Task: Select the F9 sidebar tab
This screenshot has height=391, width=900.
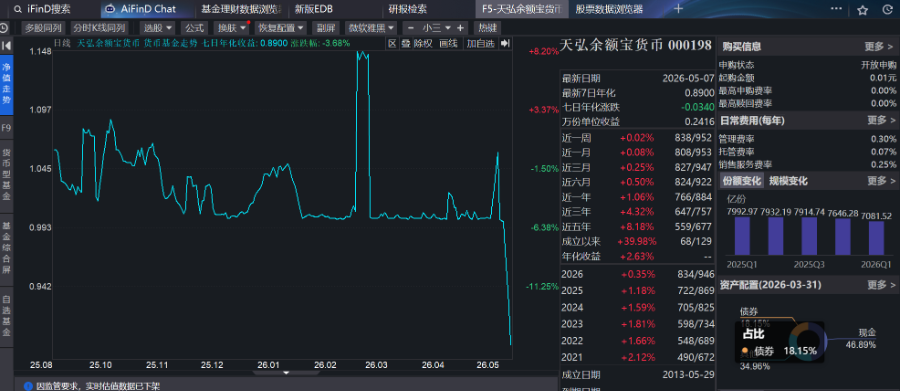Action: [6, 127]
